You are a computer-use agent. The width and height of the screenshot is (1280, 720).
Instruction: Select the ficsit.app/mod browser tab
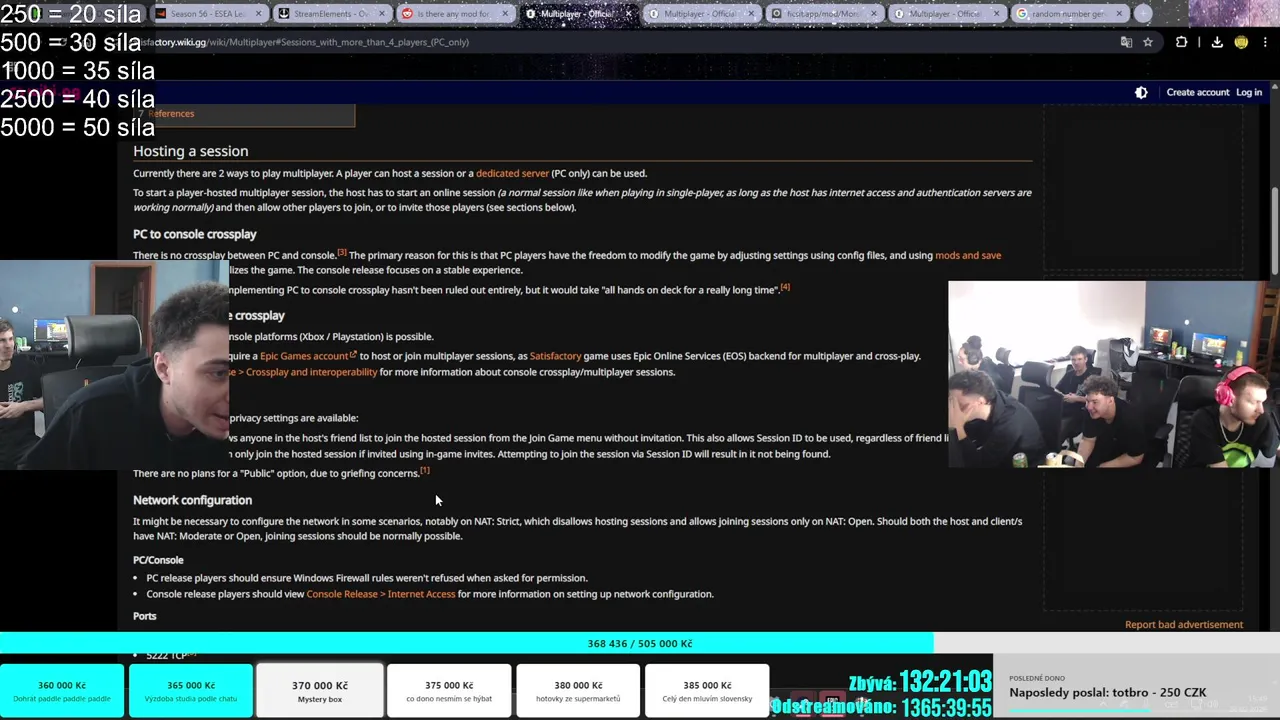pos(823,14)
